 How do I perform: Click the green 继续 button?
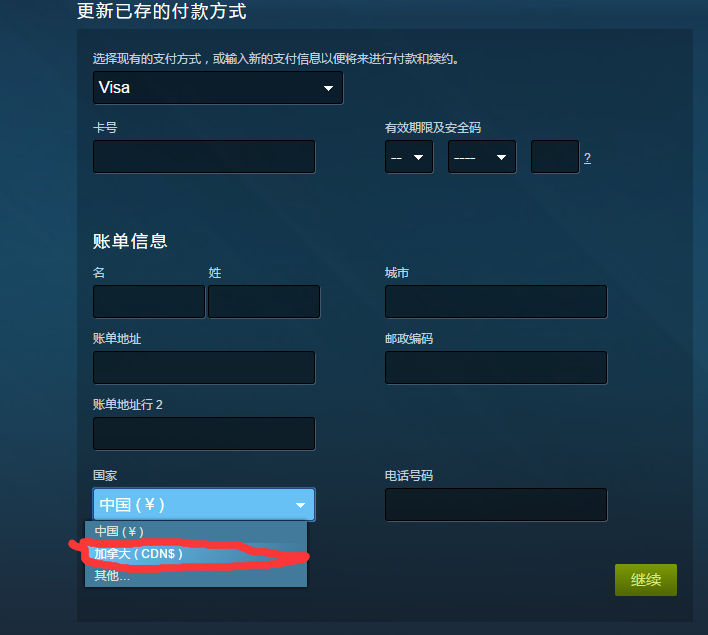pos(646,580)
